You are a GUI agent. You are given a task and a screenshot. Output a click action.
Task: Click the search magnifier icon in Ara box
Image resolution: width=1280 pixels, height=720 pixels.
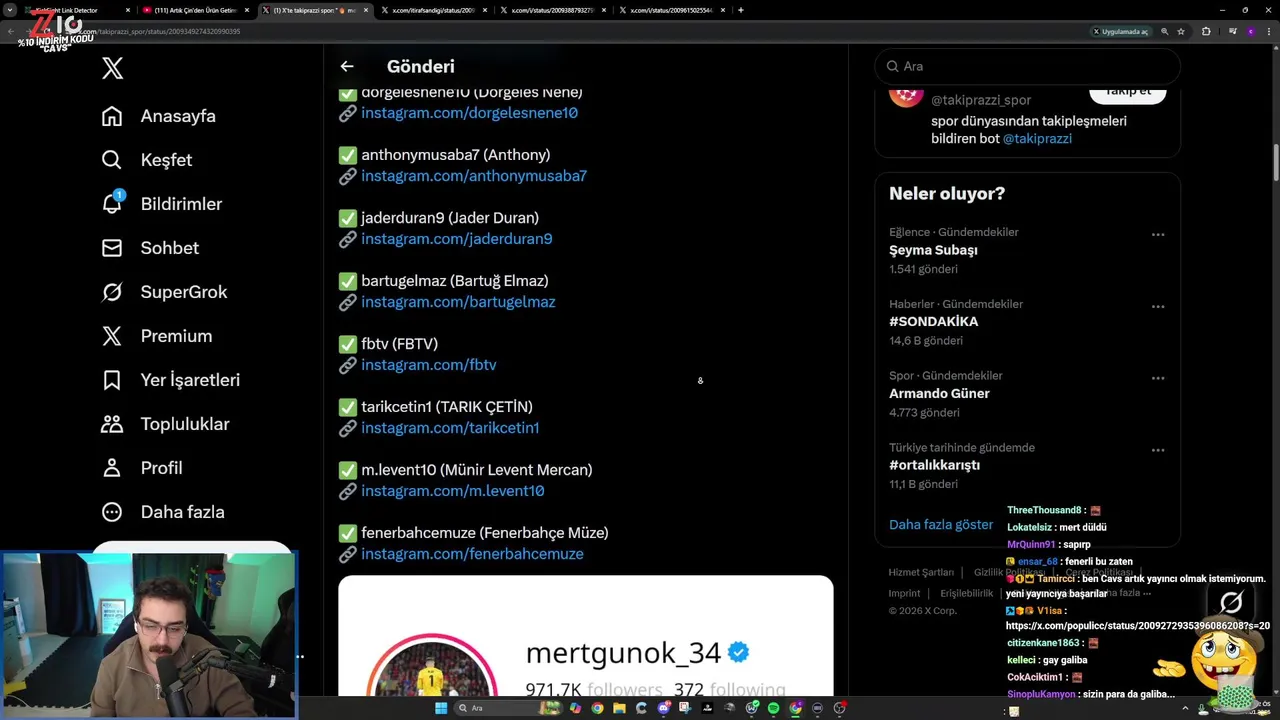click(x=892, y=66)
